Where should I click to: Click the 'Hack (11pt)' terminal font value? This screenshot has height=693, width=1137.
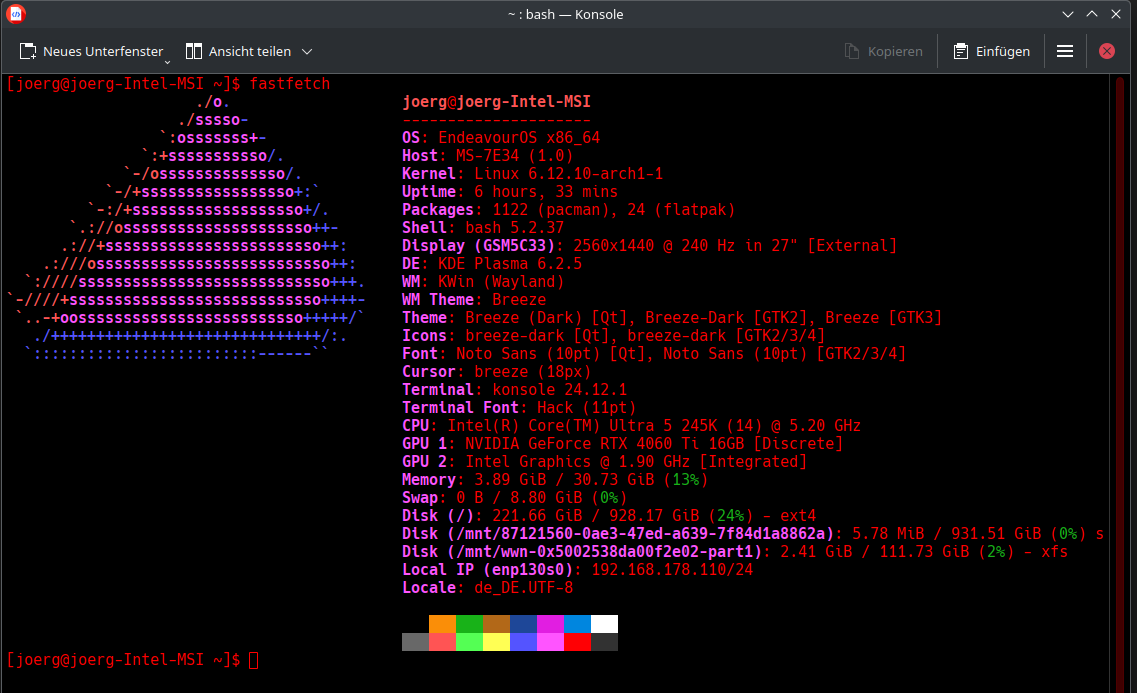tap(587, 408)
